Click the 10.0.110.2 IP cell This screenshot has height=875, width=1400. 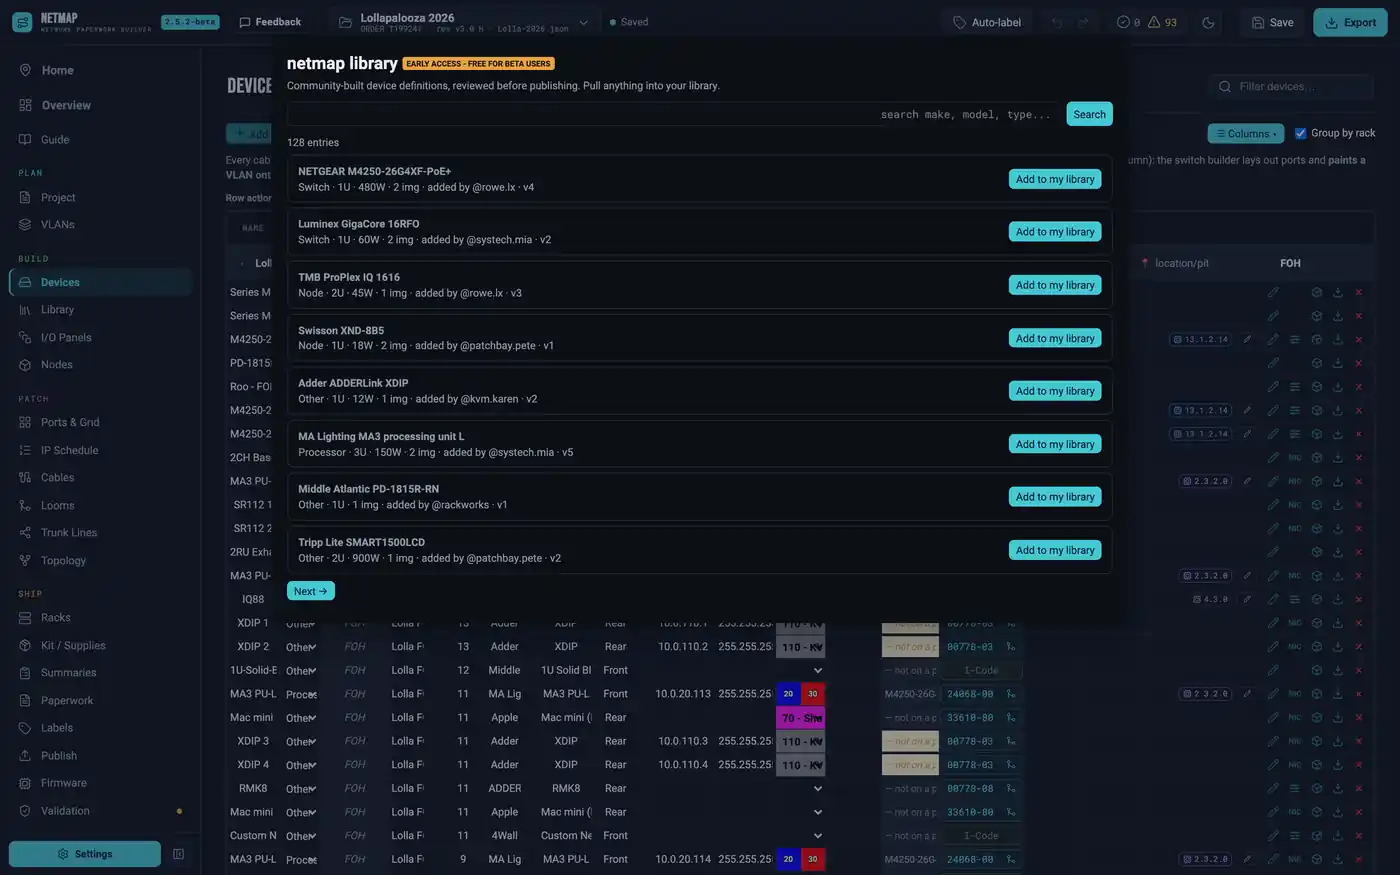tap(682, 647)
